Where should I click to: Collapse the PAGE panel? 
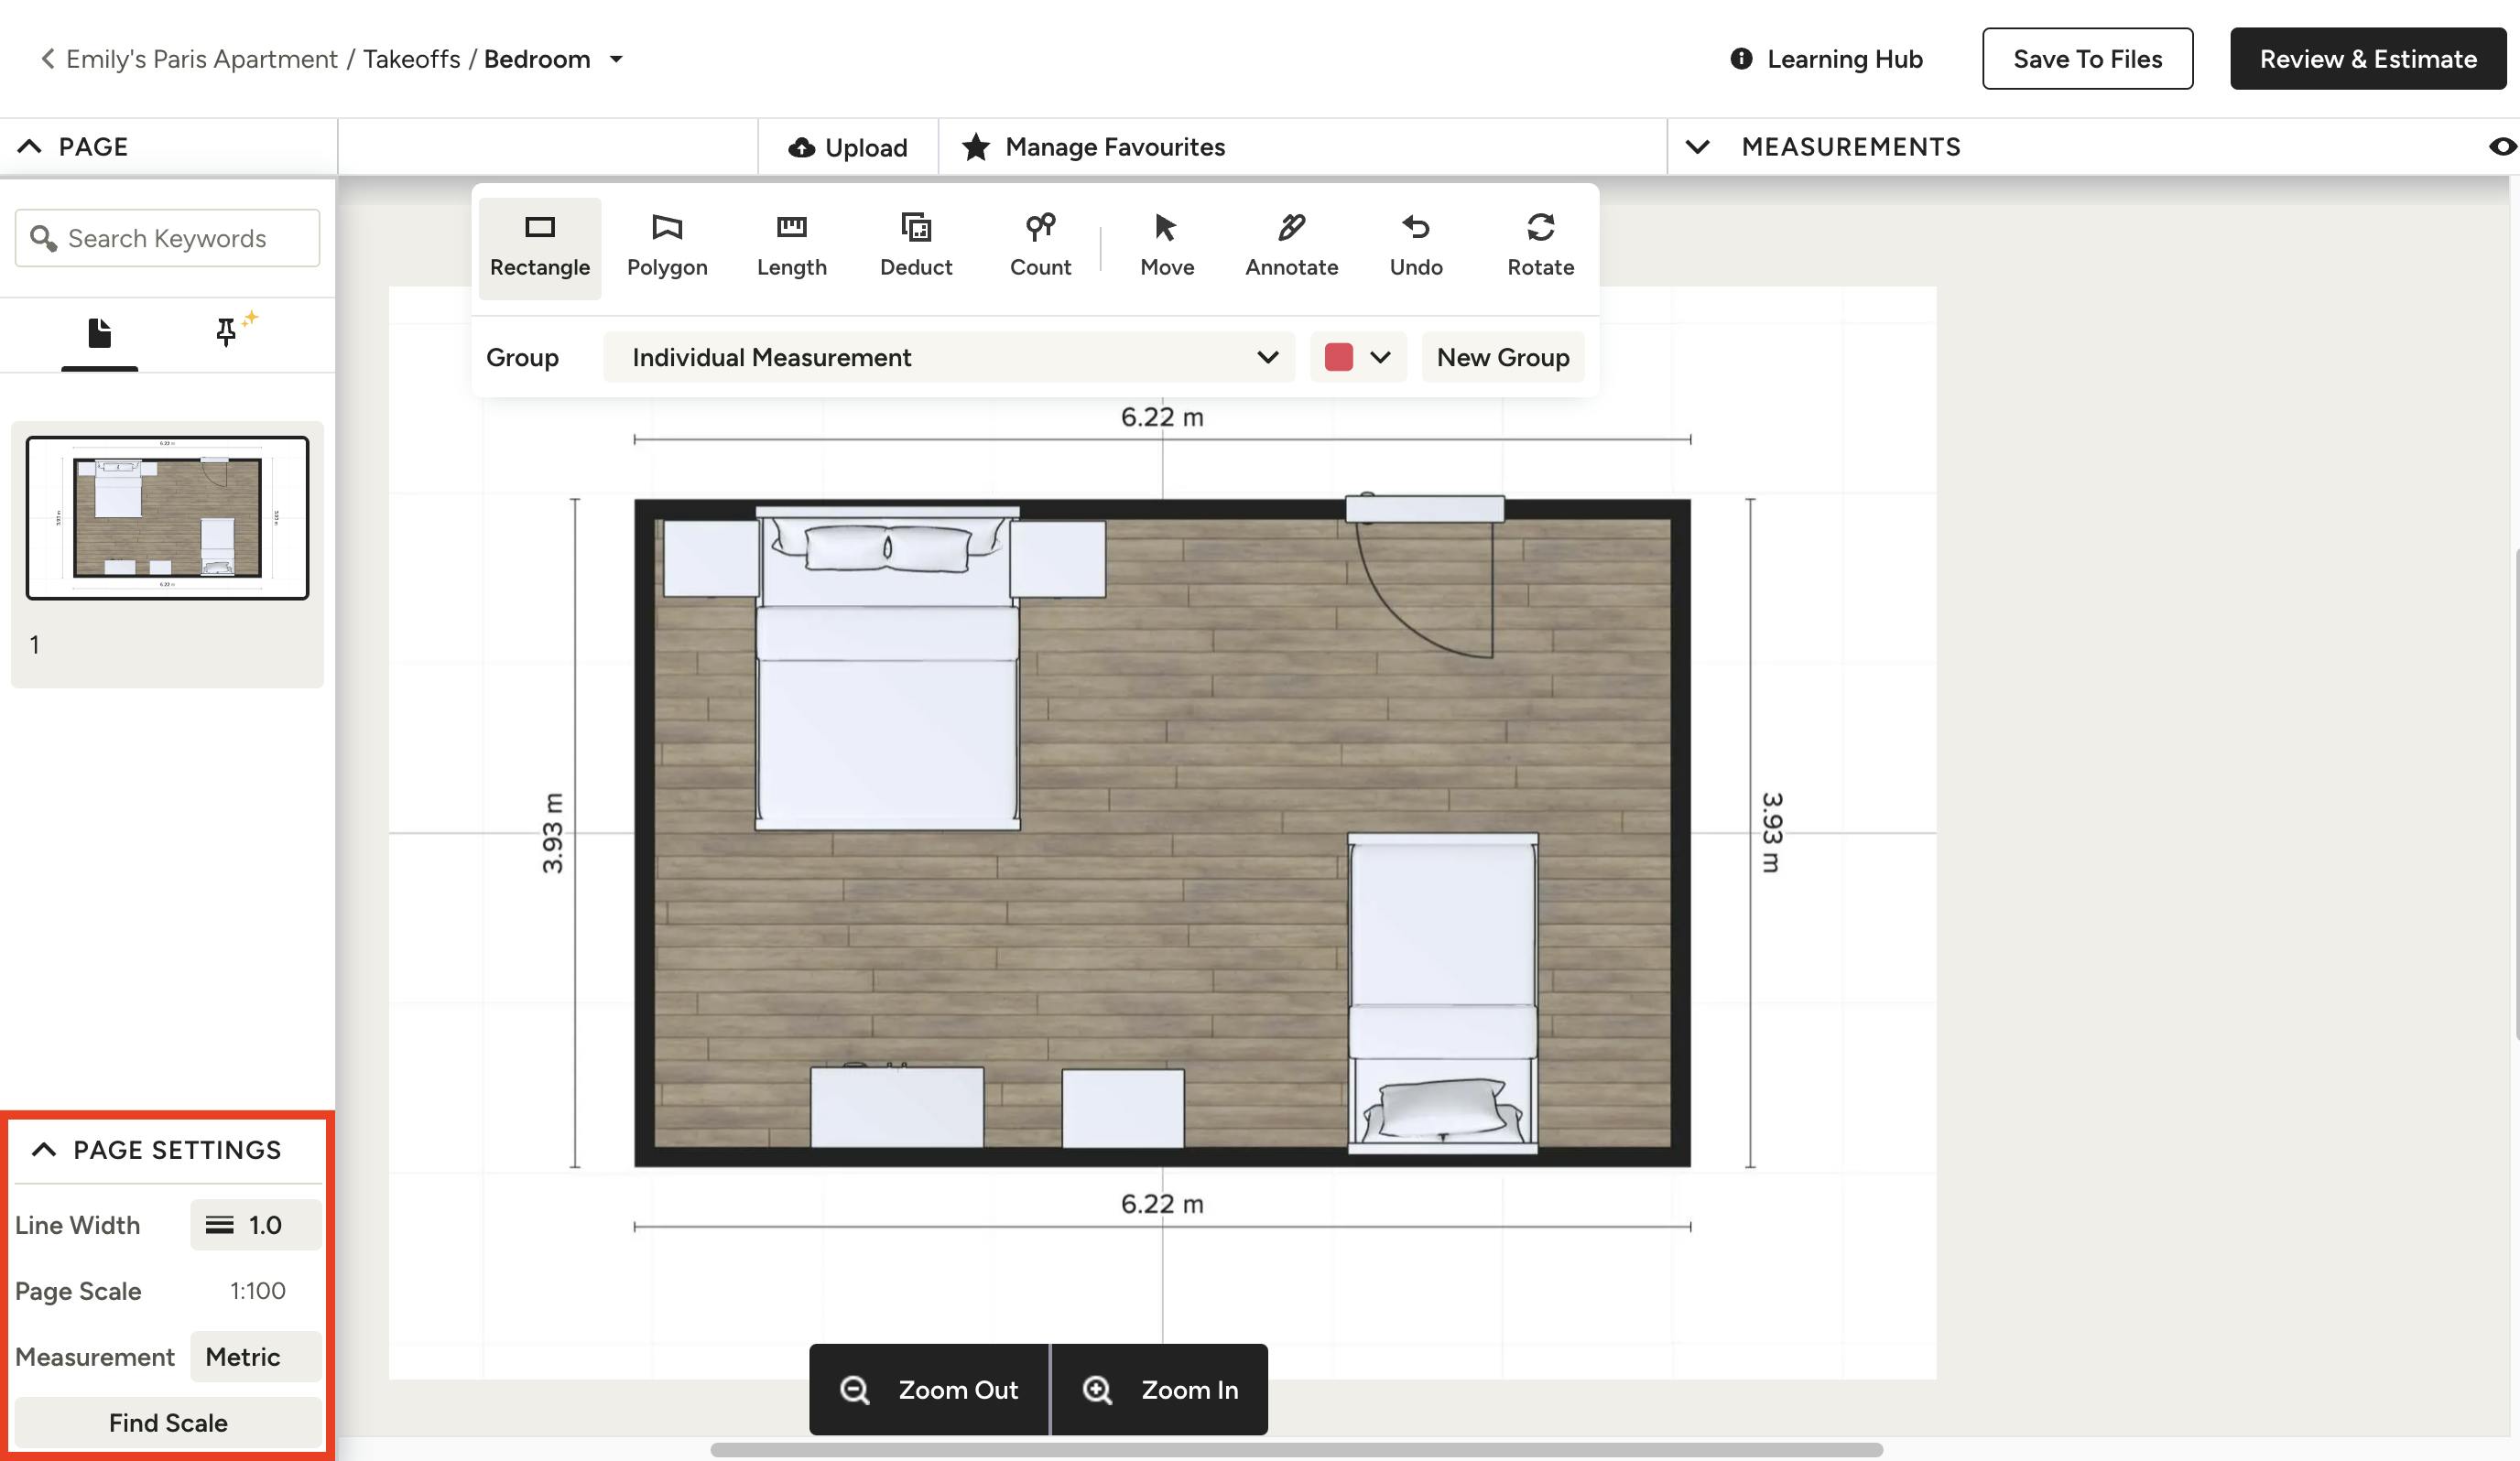[x=30, y=147]
